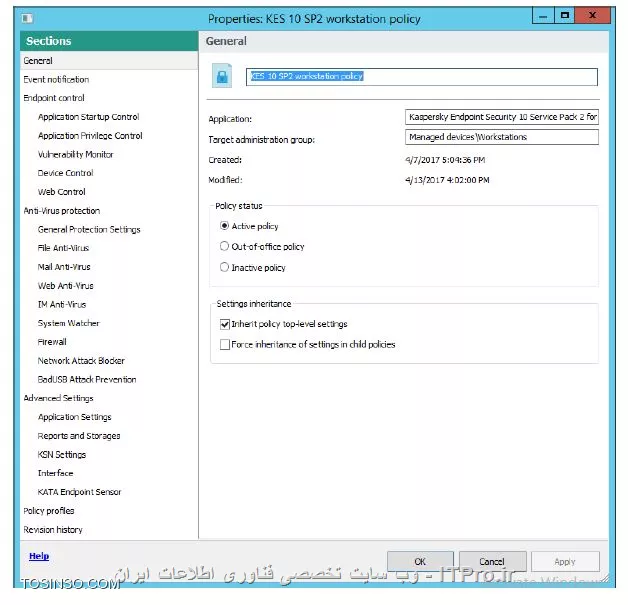Click the policy name input field

pyautogui.click(x=422, y=76)
